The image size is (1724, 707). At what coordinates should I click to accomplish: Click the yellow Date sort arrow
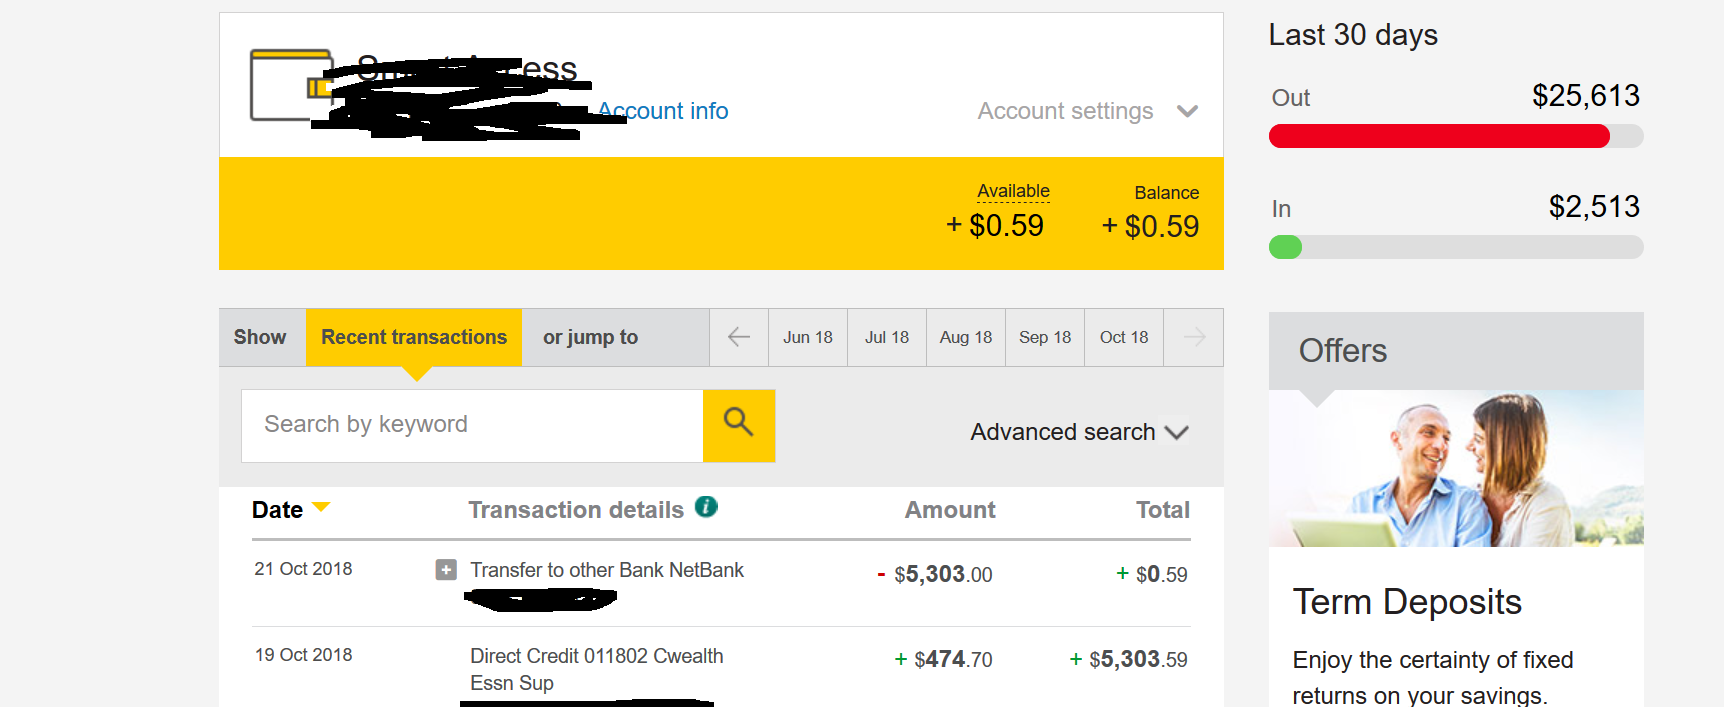click(x=321, y=507)
